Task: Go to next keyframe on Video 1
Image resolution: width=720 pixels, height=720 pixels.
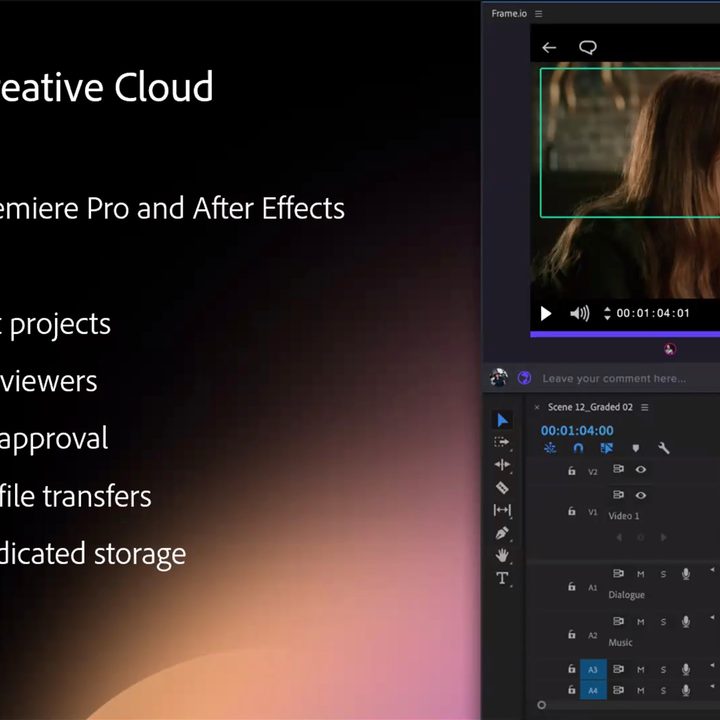Action: pos(663,537)
